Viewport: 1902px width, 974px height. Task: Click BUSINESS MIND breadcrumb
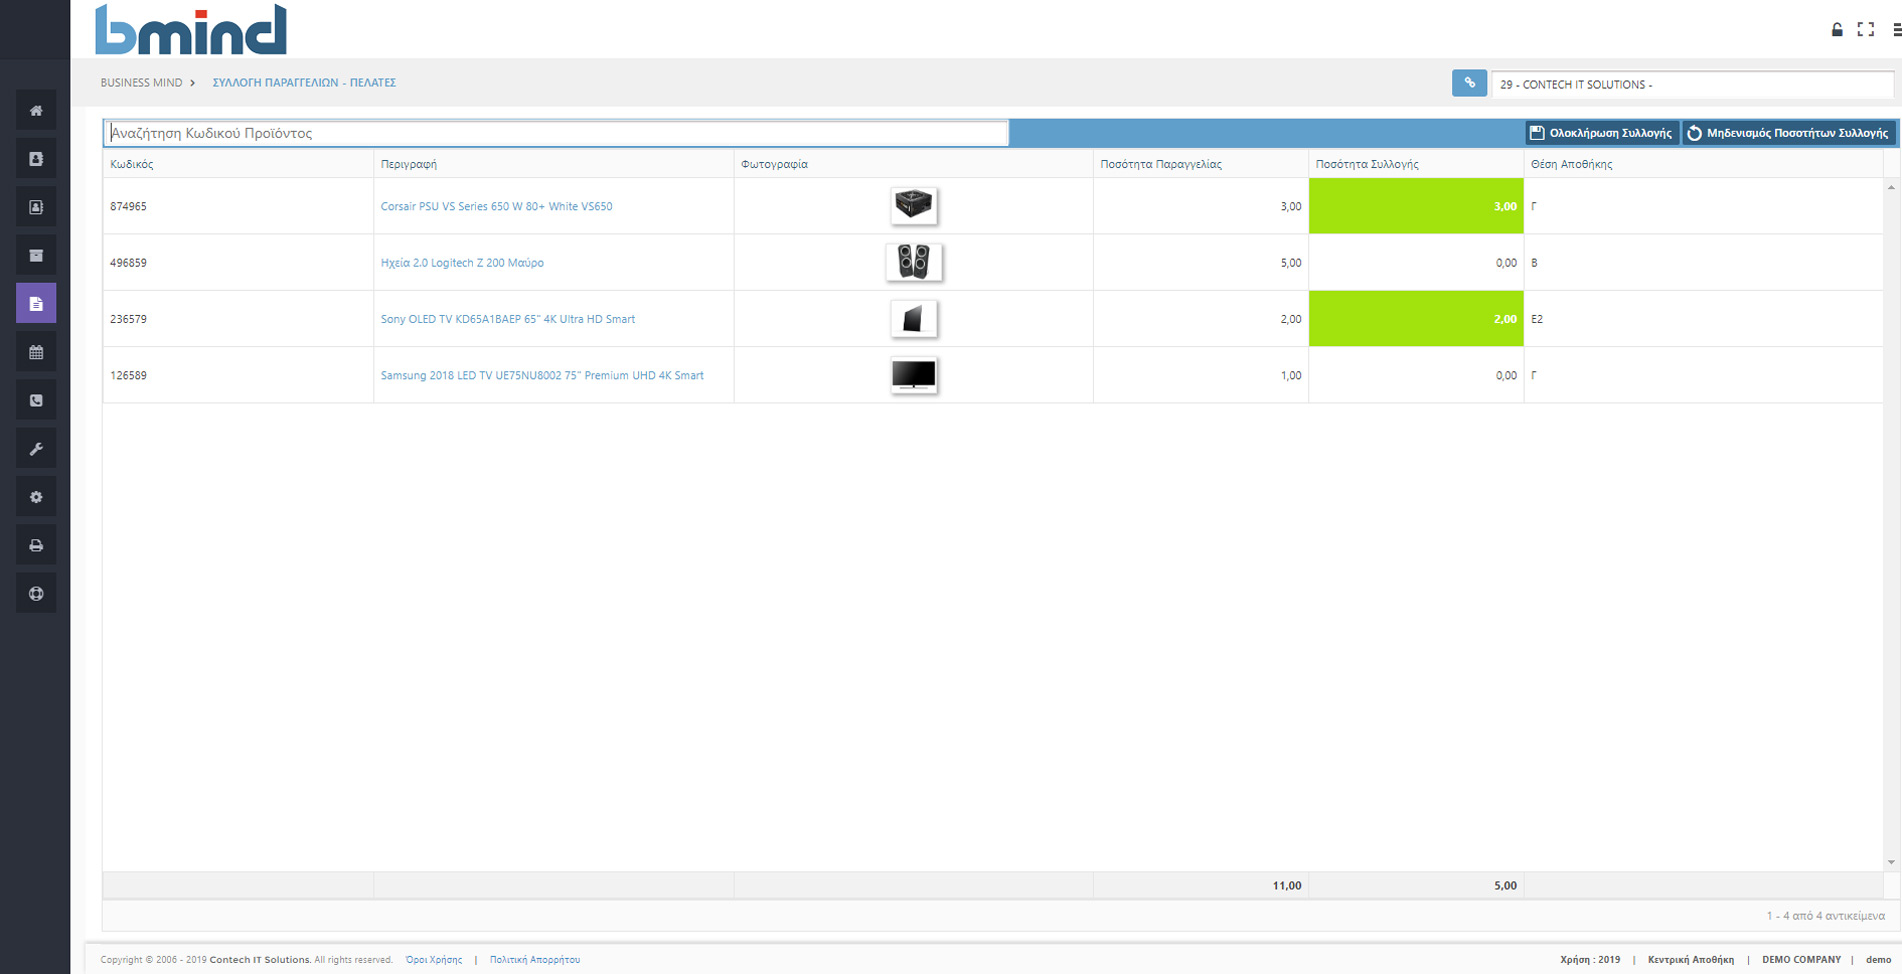pyautogui.click(x=141, y=83)
